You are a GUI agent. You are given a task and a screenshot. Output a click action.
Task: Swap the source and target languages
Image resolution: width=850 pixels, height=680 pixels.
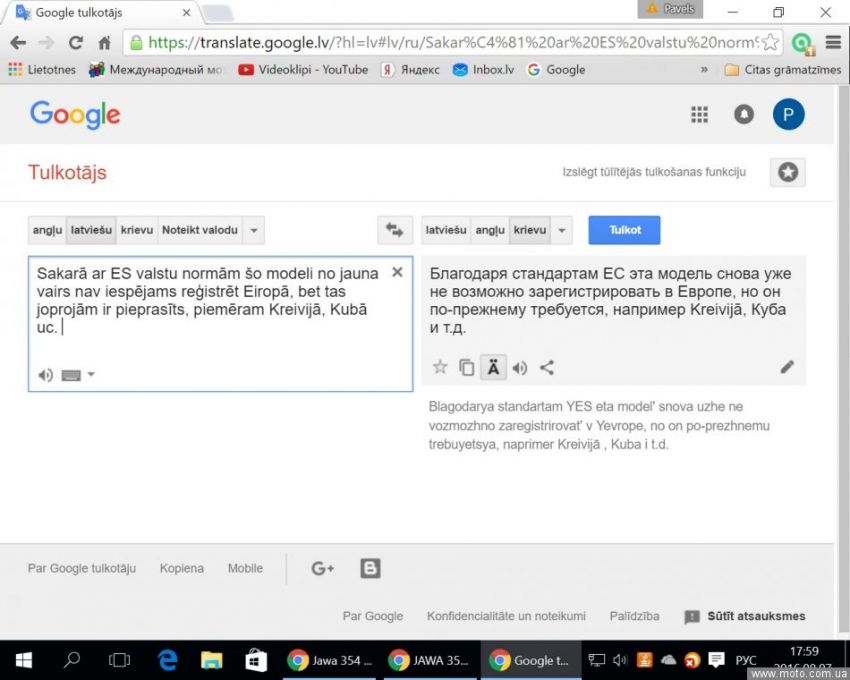[x=395, y=230]
